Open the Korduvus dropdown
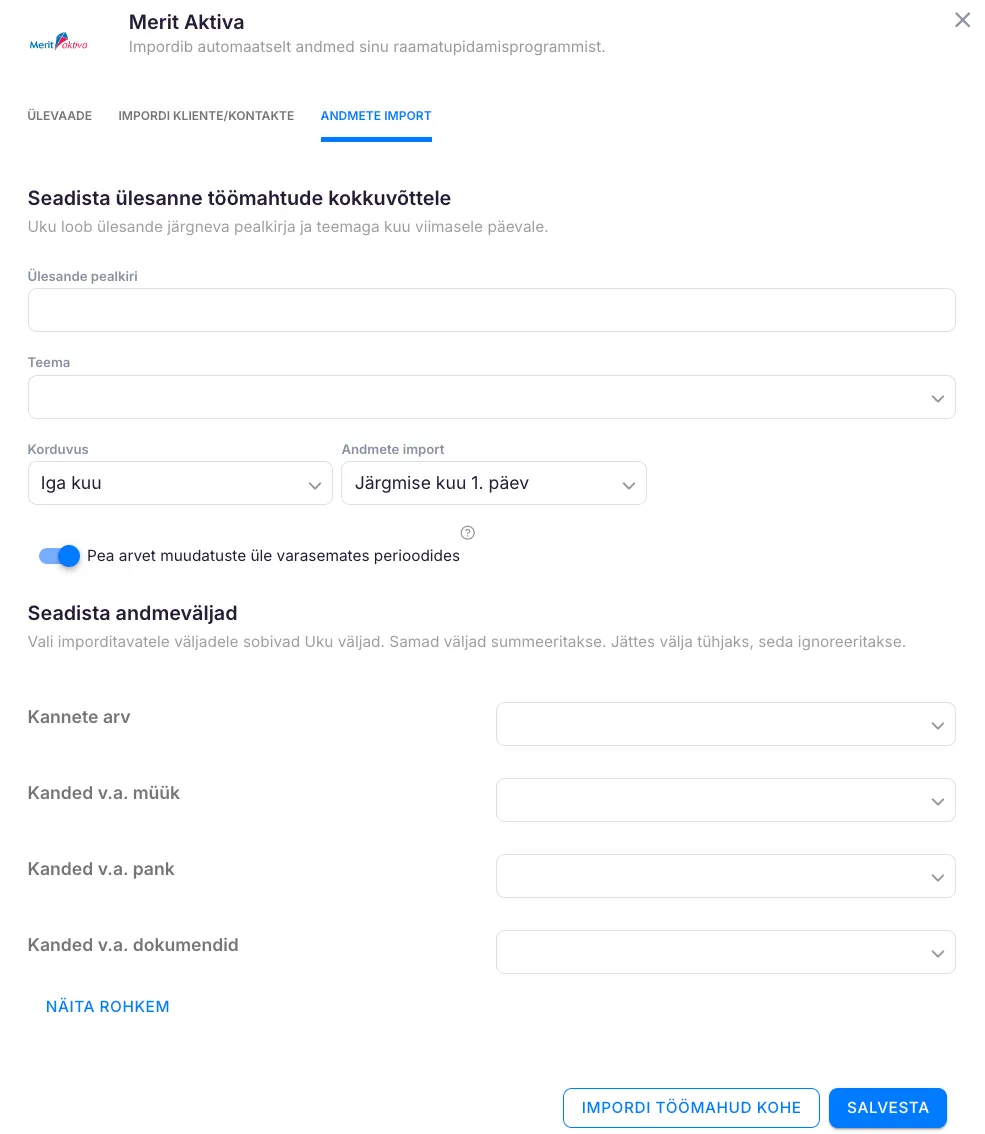This screenshot has height=1134, width=985. [x=180, y=483]
